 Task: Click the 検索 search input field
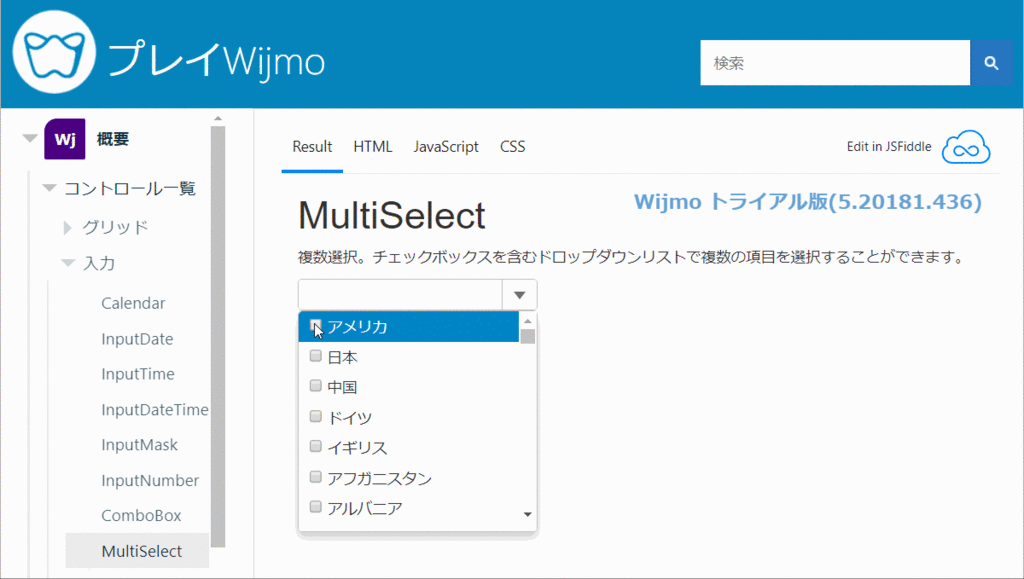pos(835,63)
